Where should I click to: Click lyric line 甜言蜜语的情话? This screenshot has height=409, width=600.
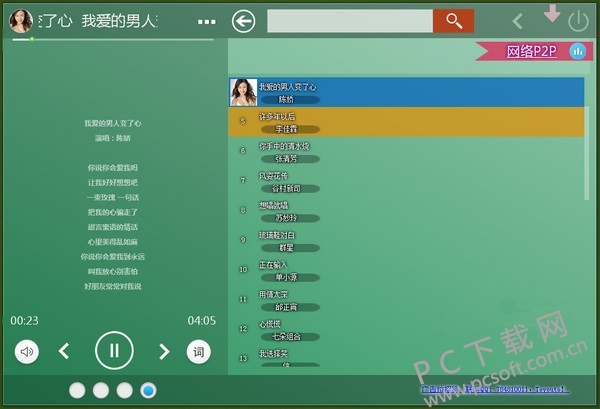tap(113, 227)
